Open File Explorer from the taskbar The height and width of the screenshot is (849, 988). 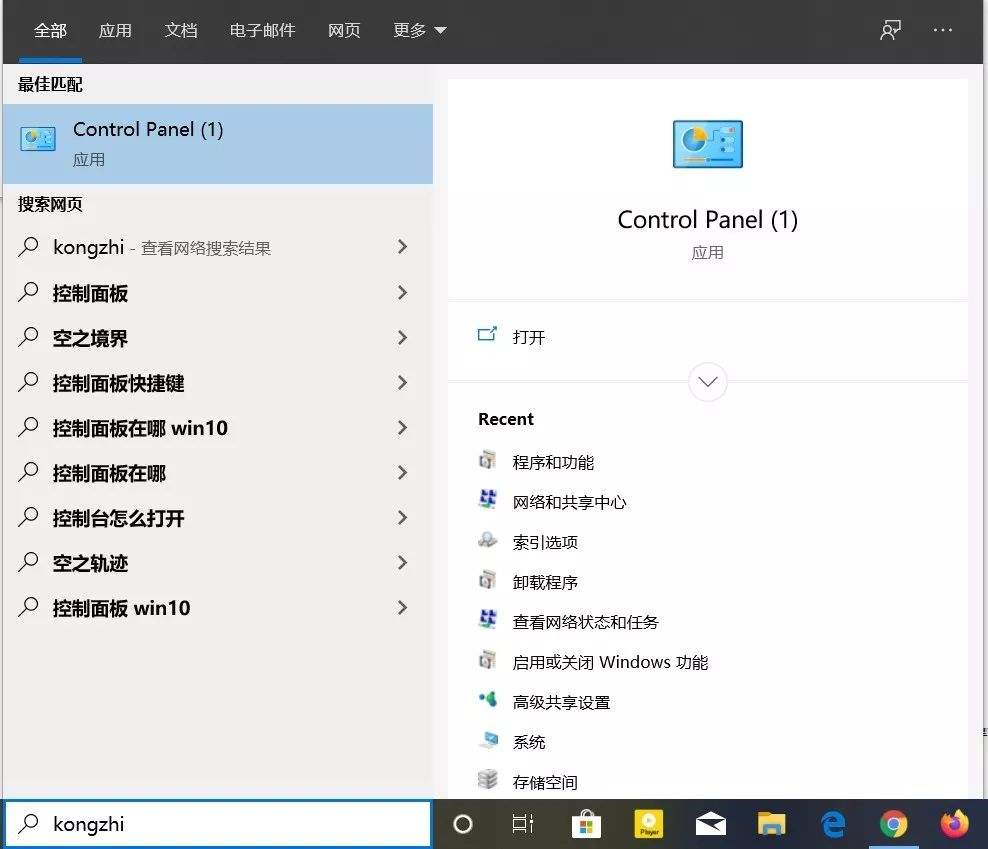(771, 824)
